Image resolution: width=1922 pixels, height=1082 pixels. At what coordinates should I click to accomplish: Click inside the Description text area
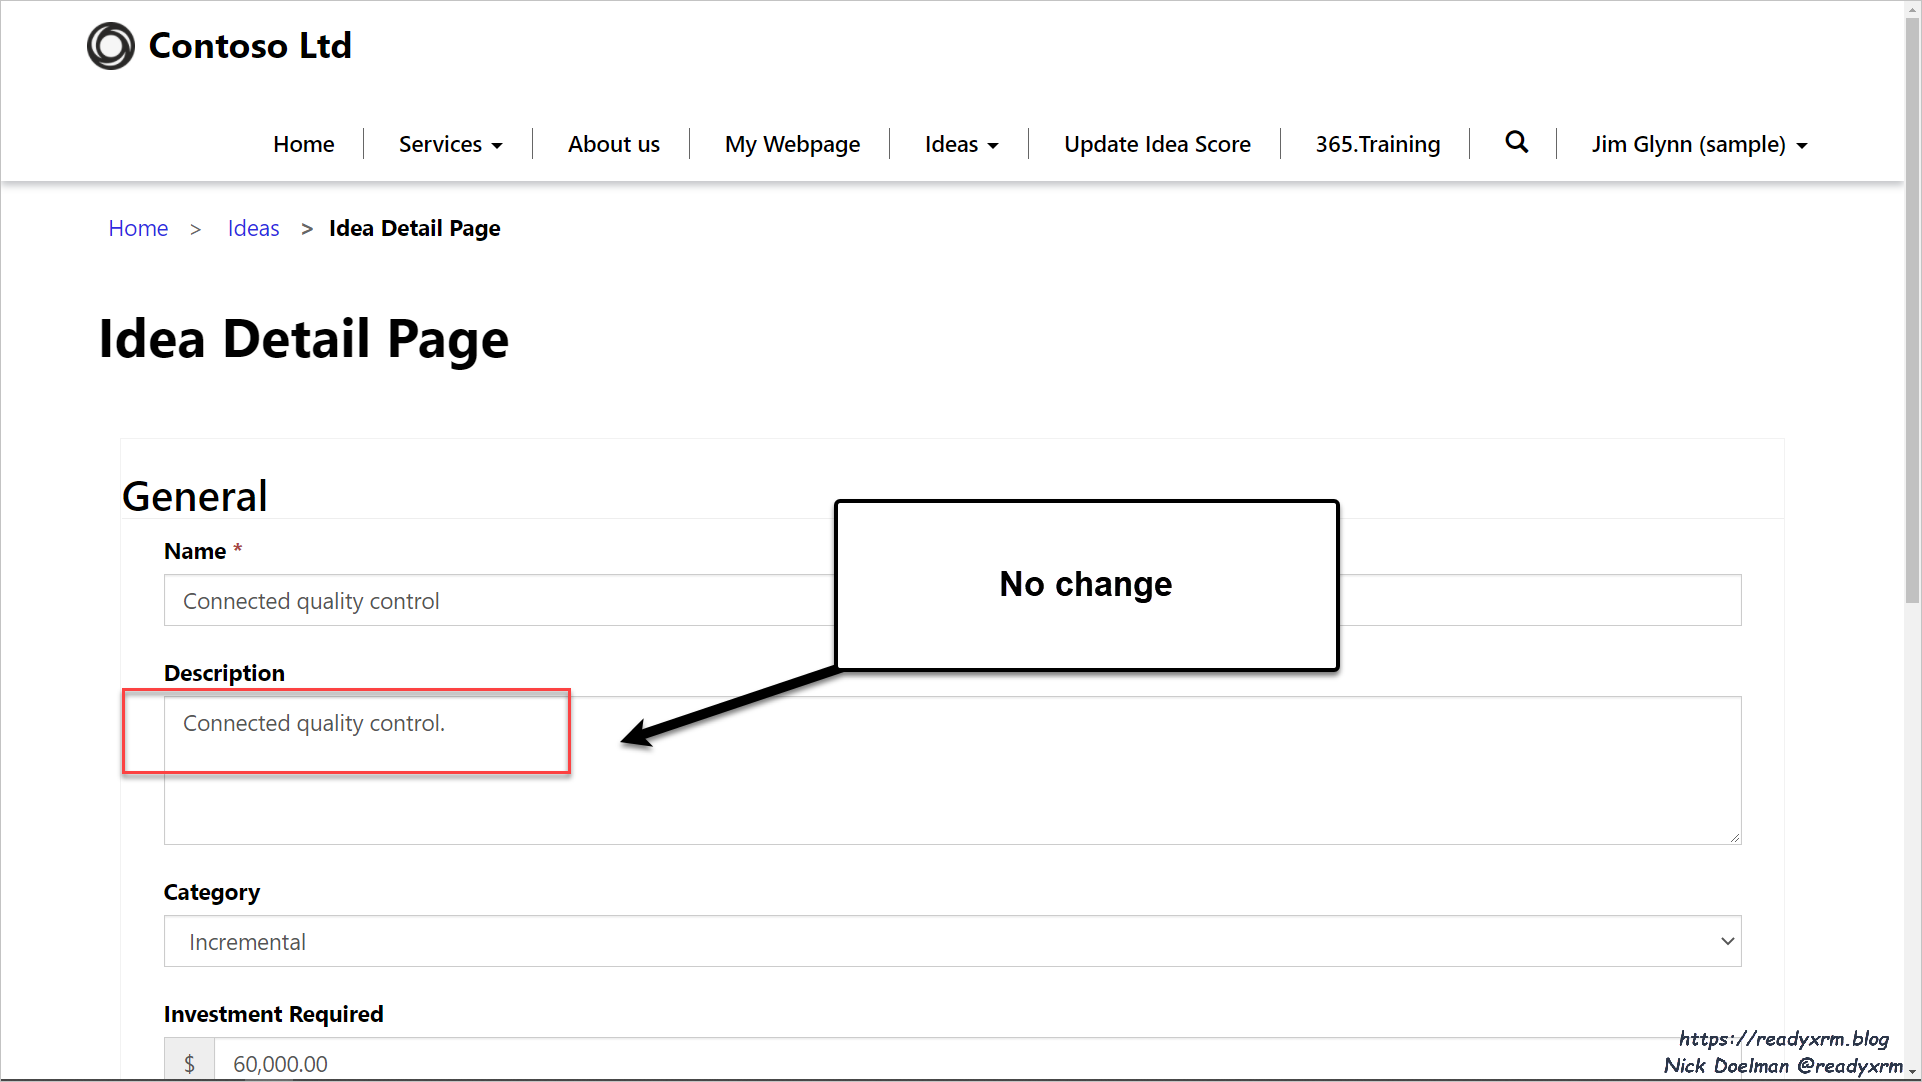(952, 770)
